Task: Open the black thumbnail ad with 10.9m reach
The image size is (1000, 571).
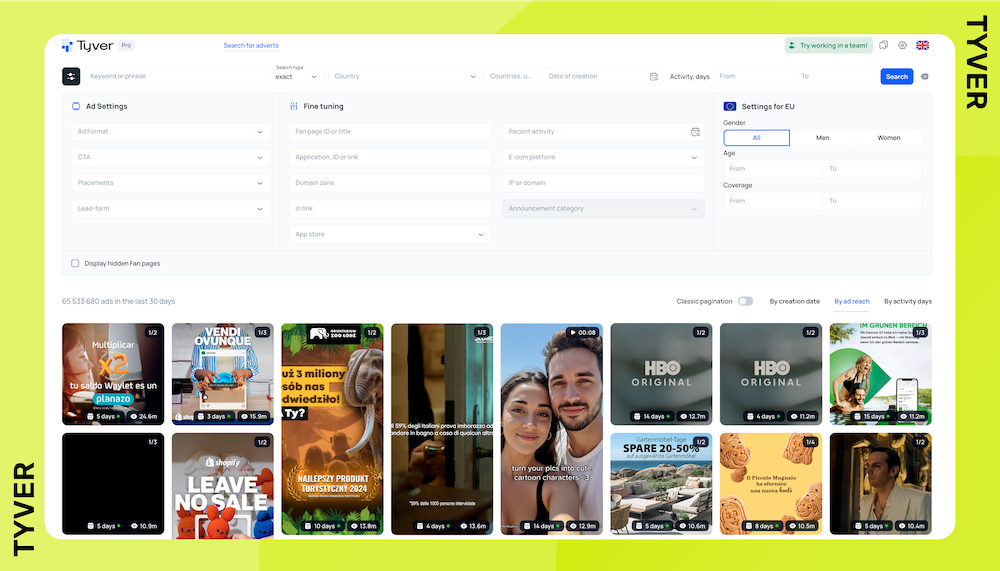Action: tap(113, 484)
